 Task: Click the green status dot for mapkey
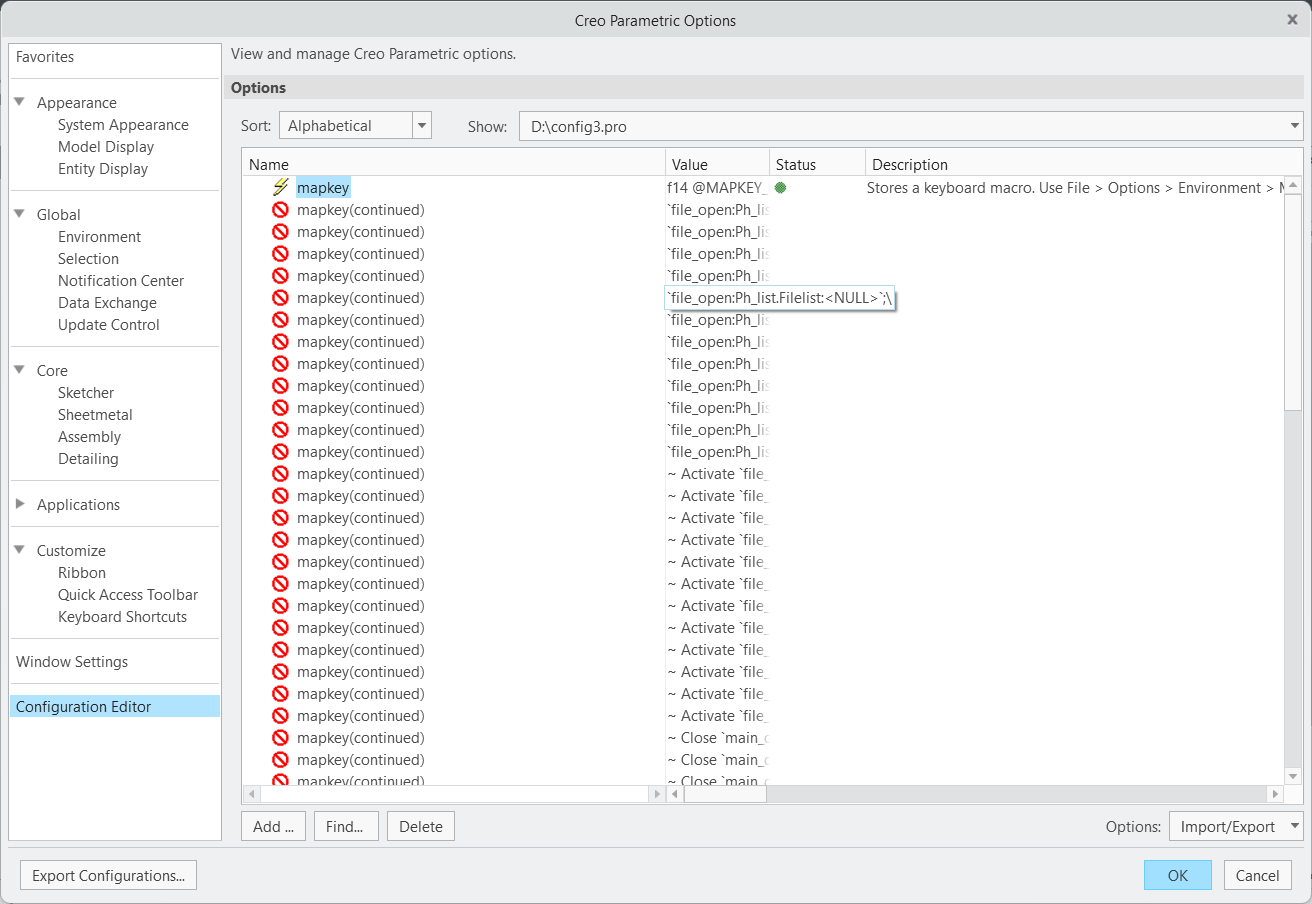coord(780,187)
